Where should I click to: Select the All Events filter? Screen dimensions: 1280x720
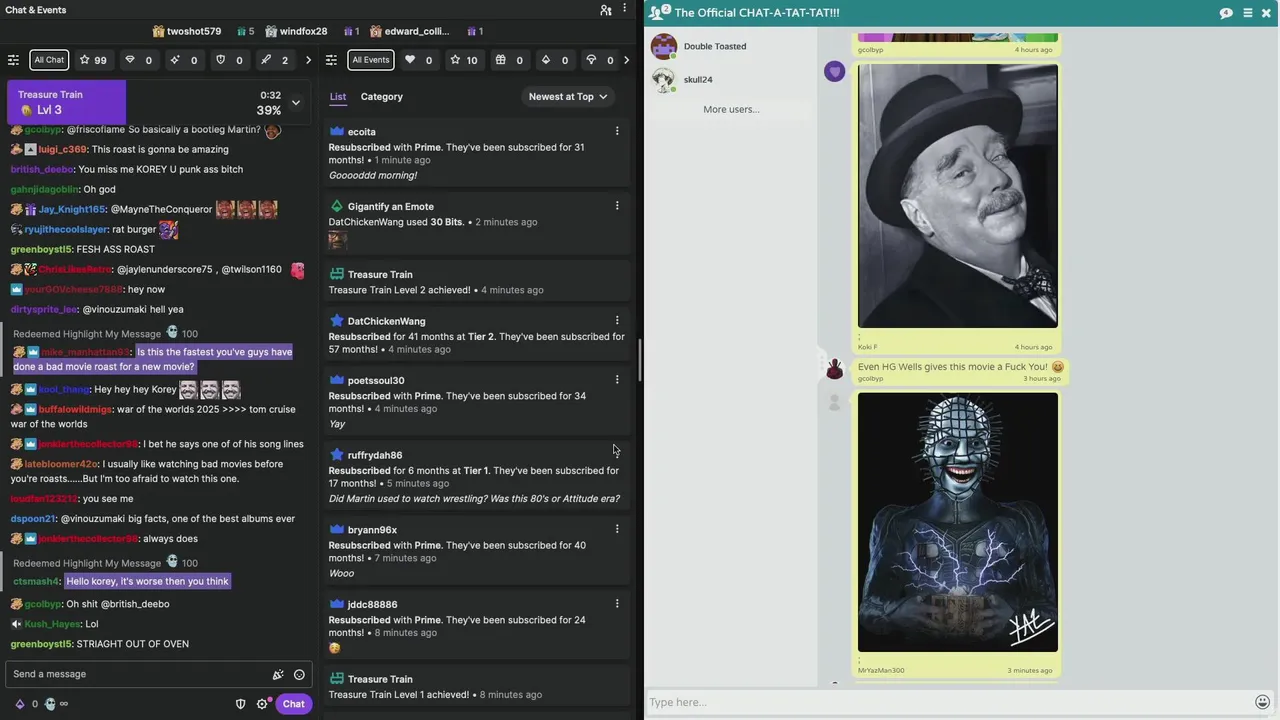[x=370, y=60]
